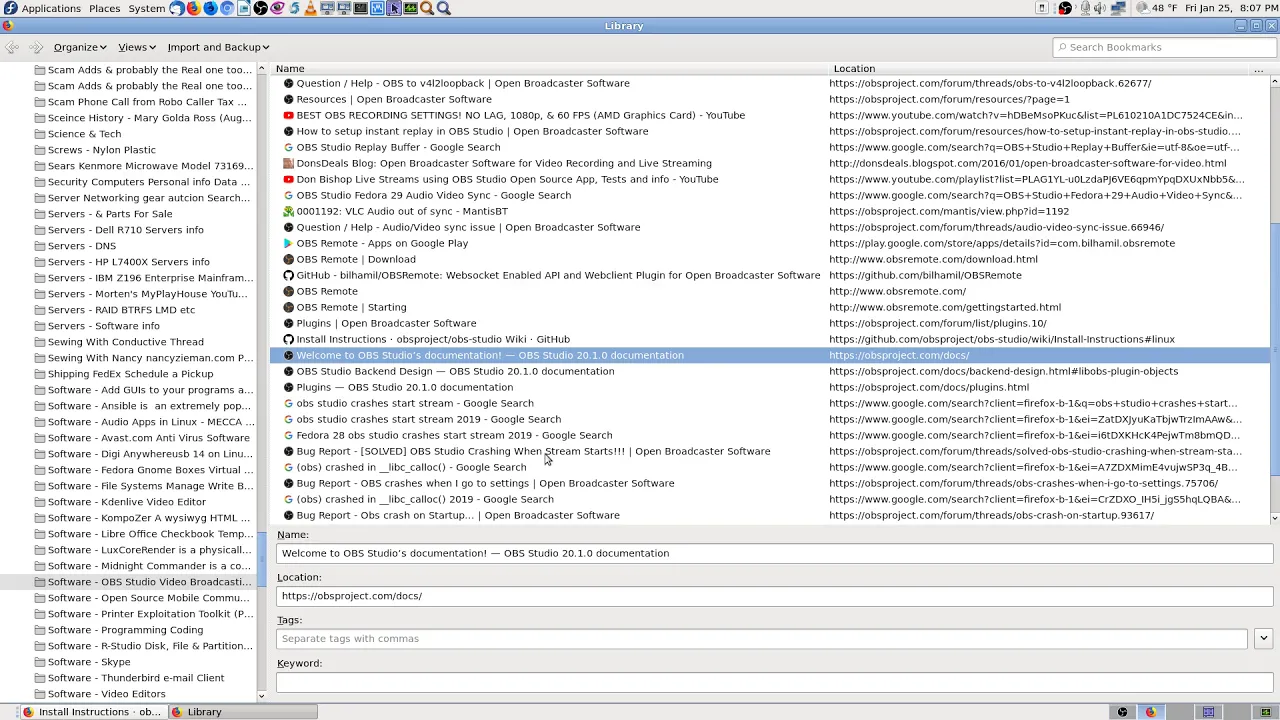Click the volume speaker tray icon

pos(1100,8)
